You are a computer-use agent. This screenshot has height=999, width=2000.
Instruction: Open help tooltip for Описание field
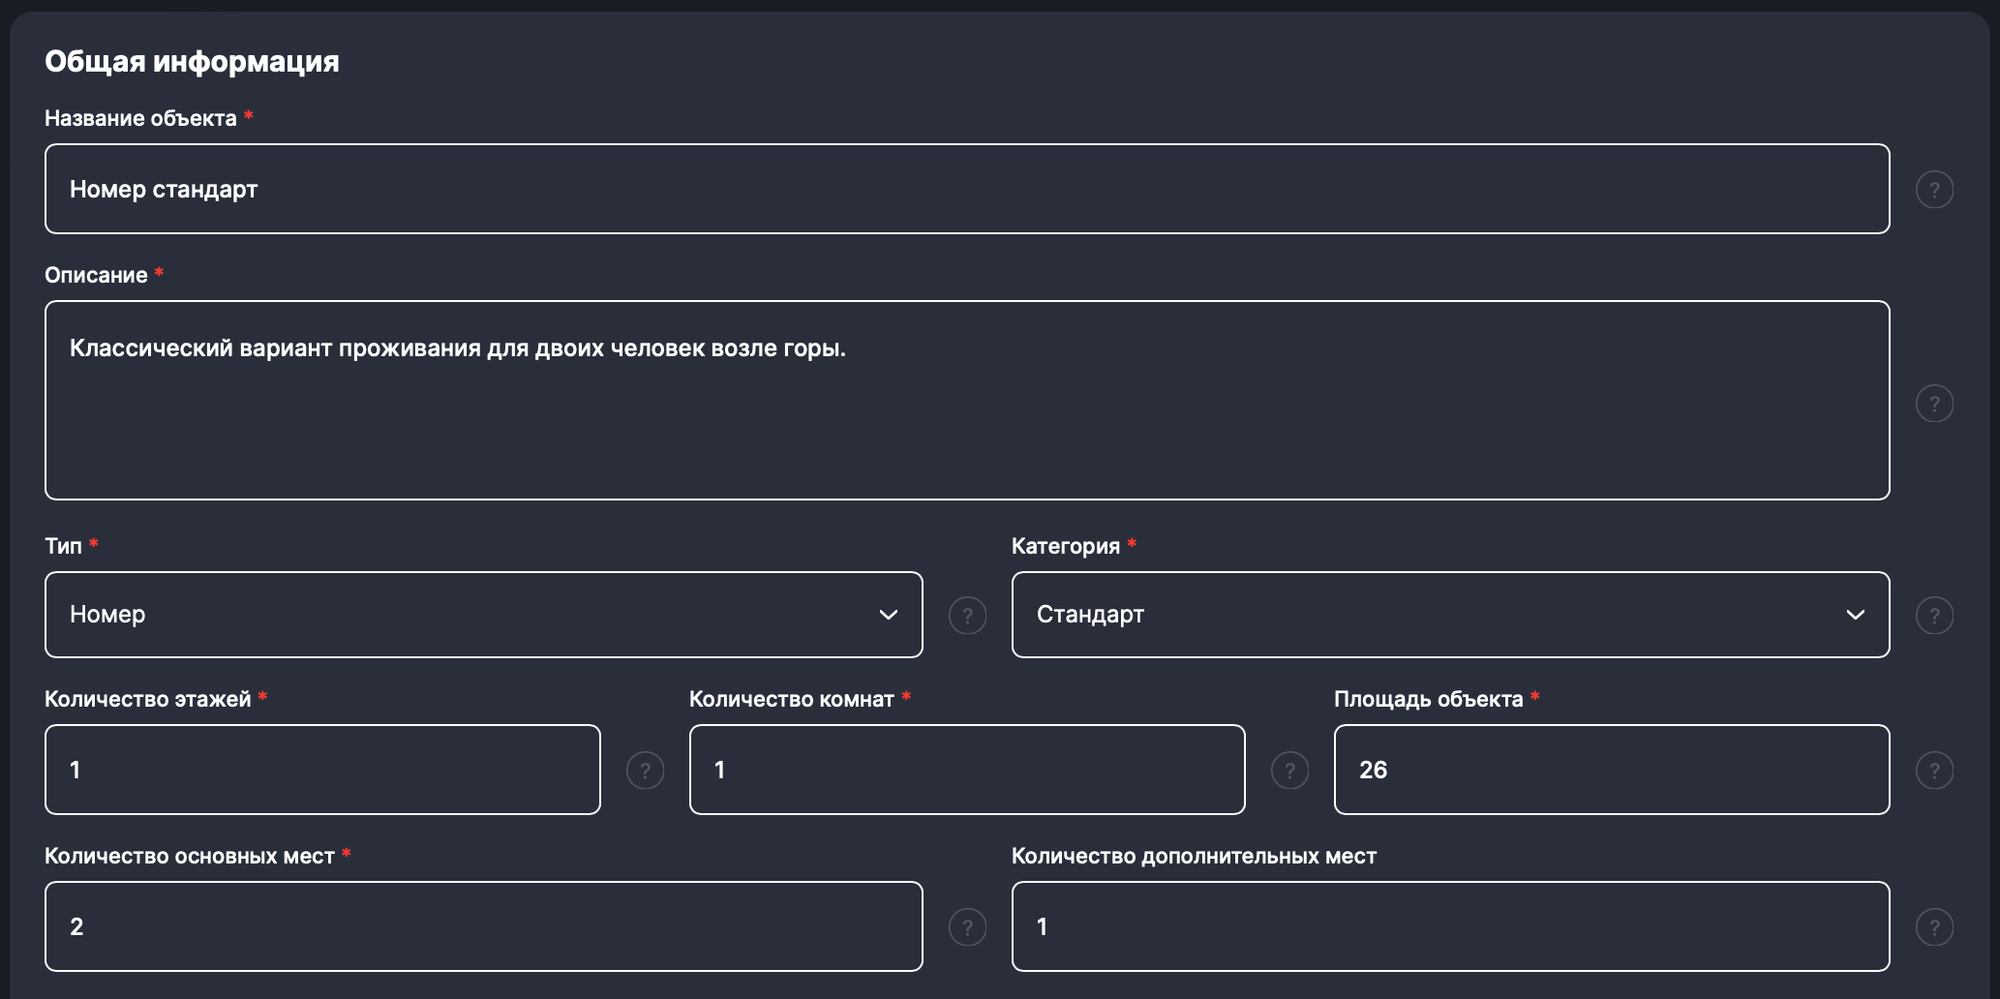1934,404
